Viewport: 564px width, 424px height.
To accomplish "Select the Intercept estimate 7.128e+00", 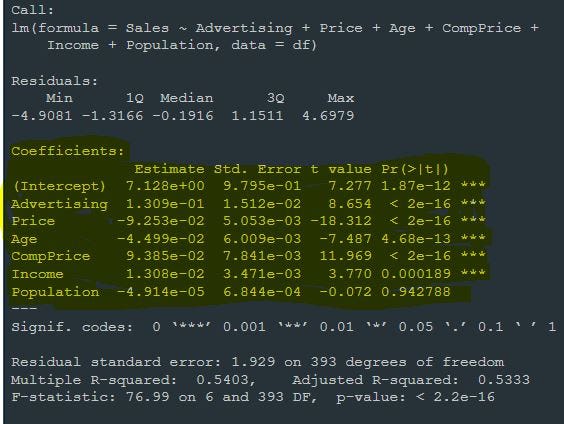I will 165,186.
